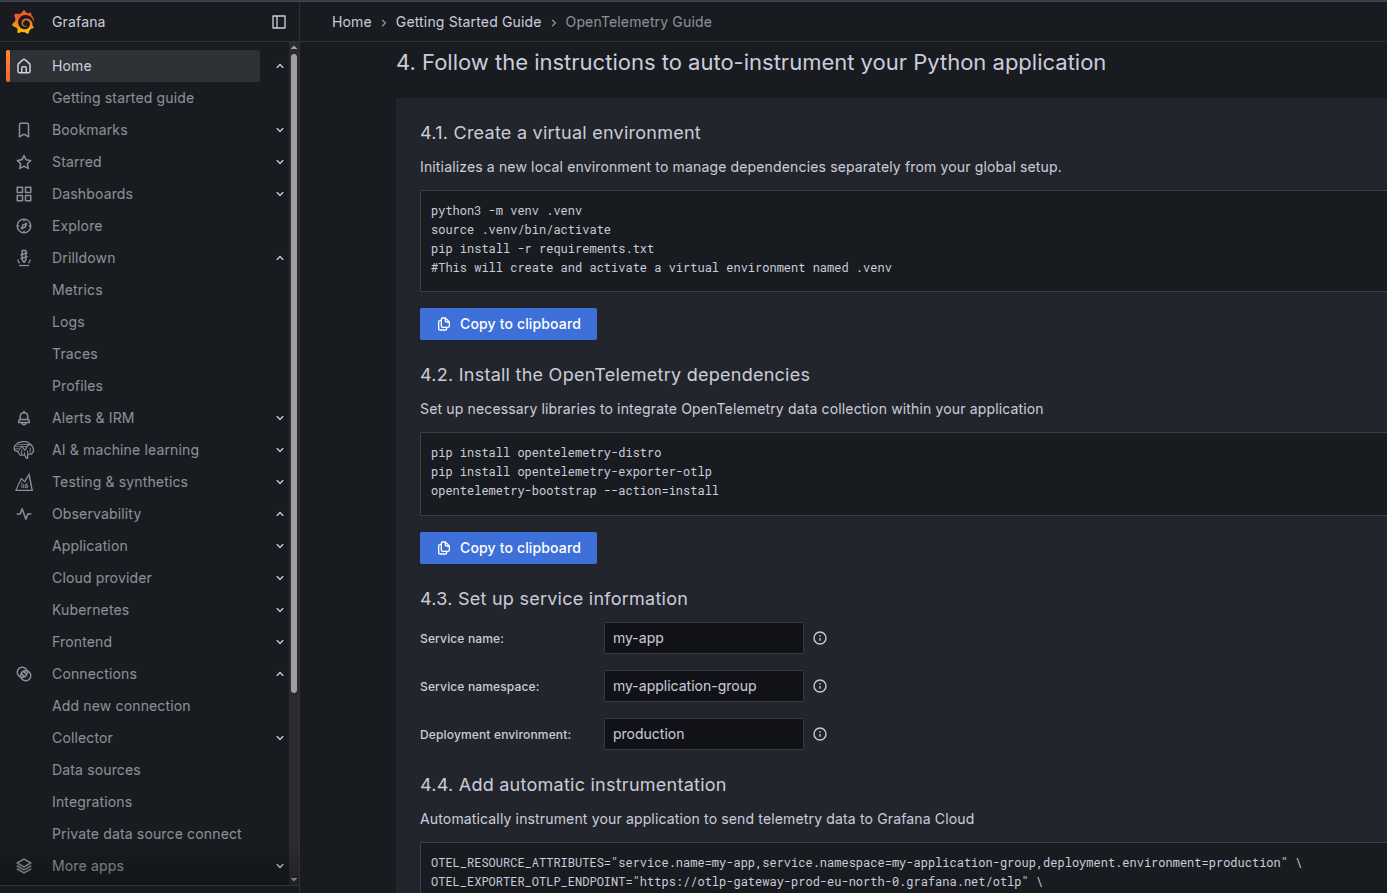Expand Testing & synthetics chevron

(280, 482)
